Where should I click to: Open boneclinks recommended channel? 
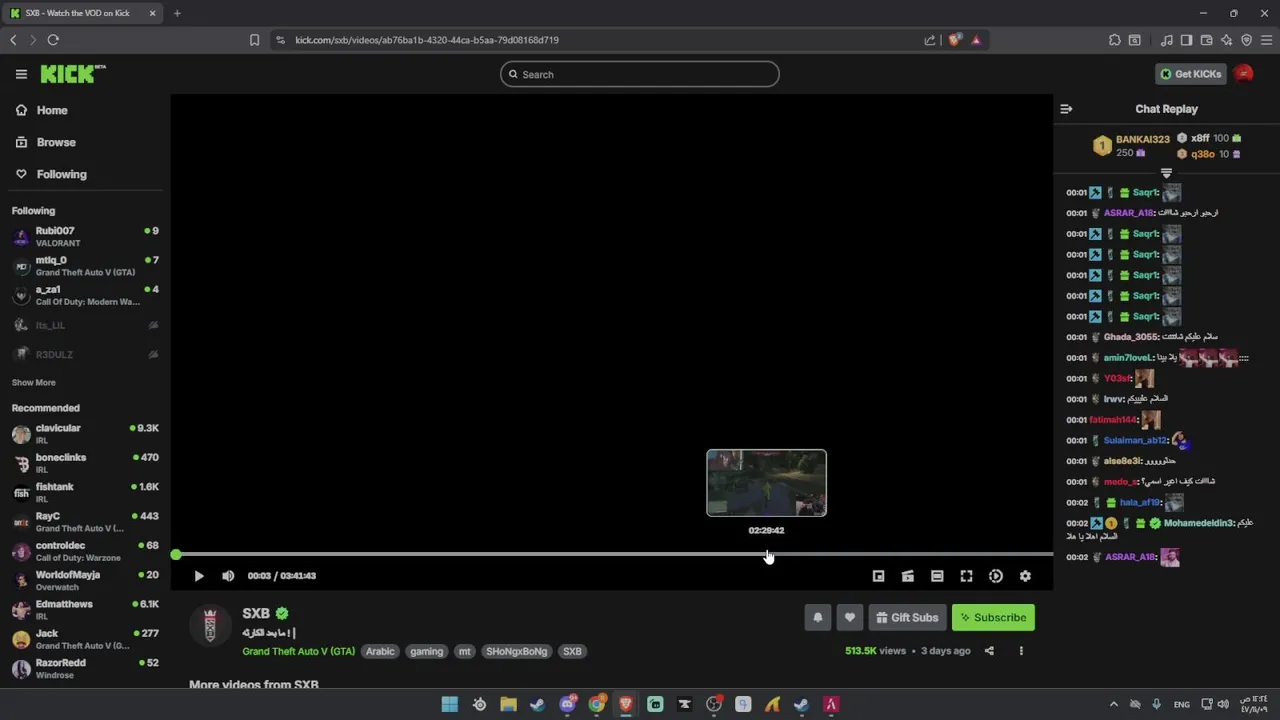(x=85, y=463)
